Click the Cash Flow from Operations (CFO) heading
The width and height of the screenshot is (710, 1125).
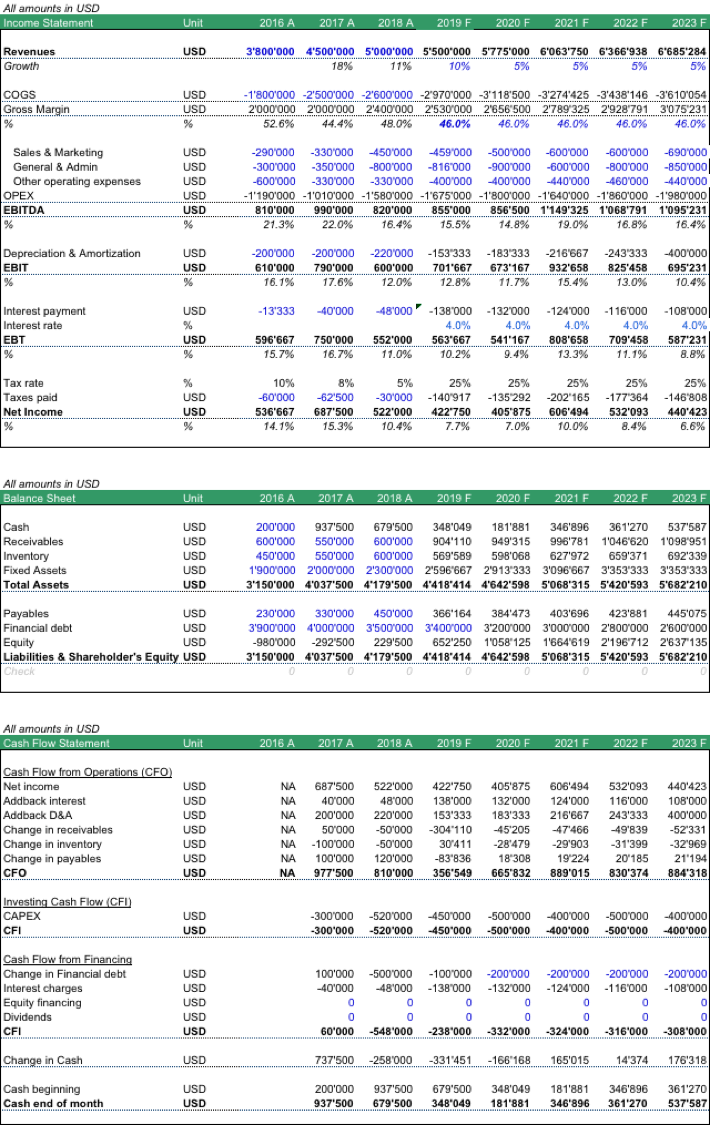(87, 772)
